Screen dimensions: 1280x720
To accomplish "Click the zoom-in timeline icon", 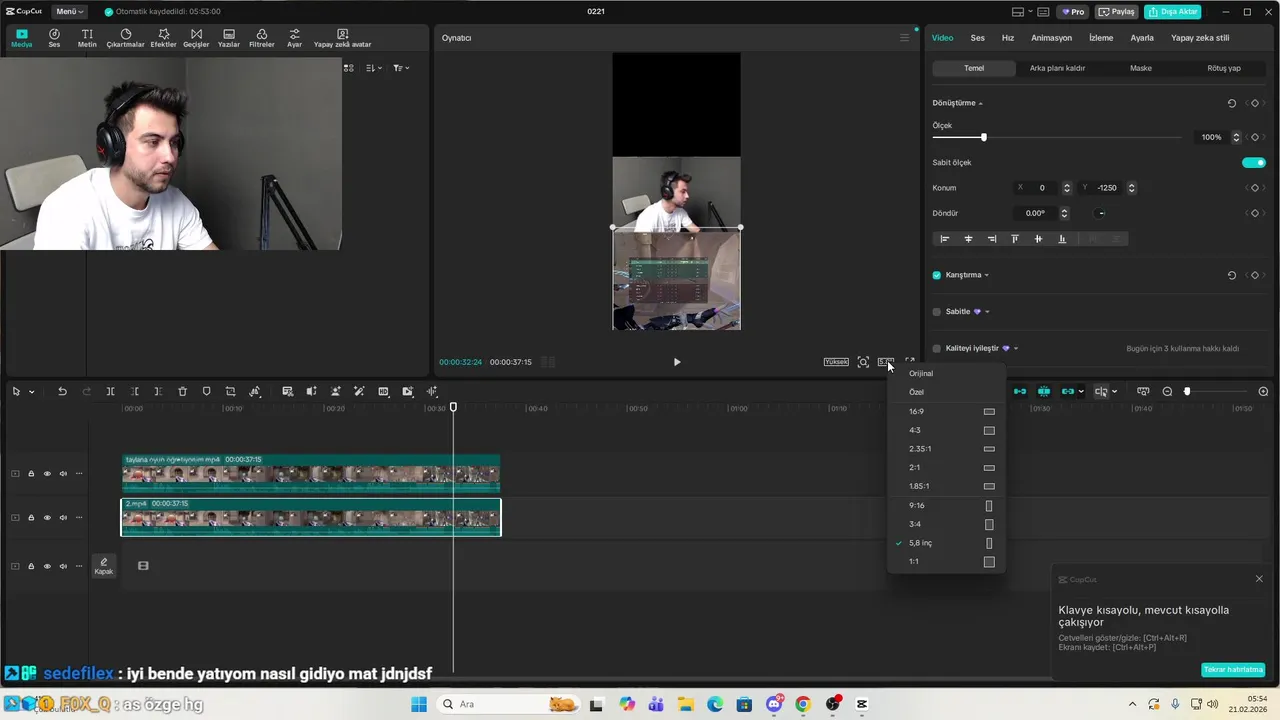I will [x=1263, y=392].
